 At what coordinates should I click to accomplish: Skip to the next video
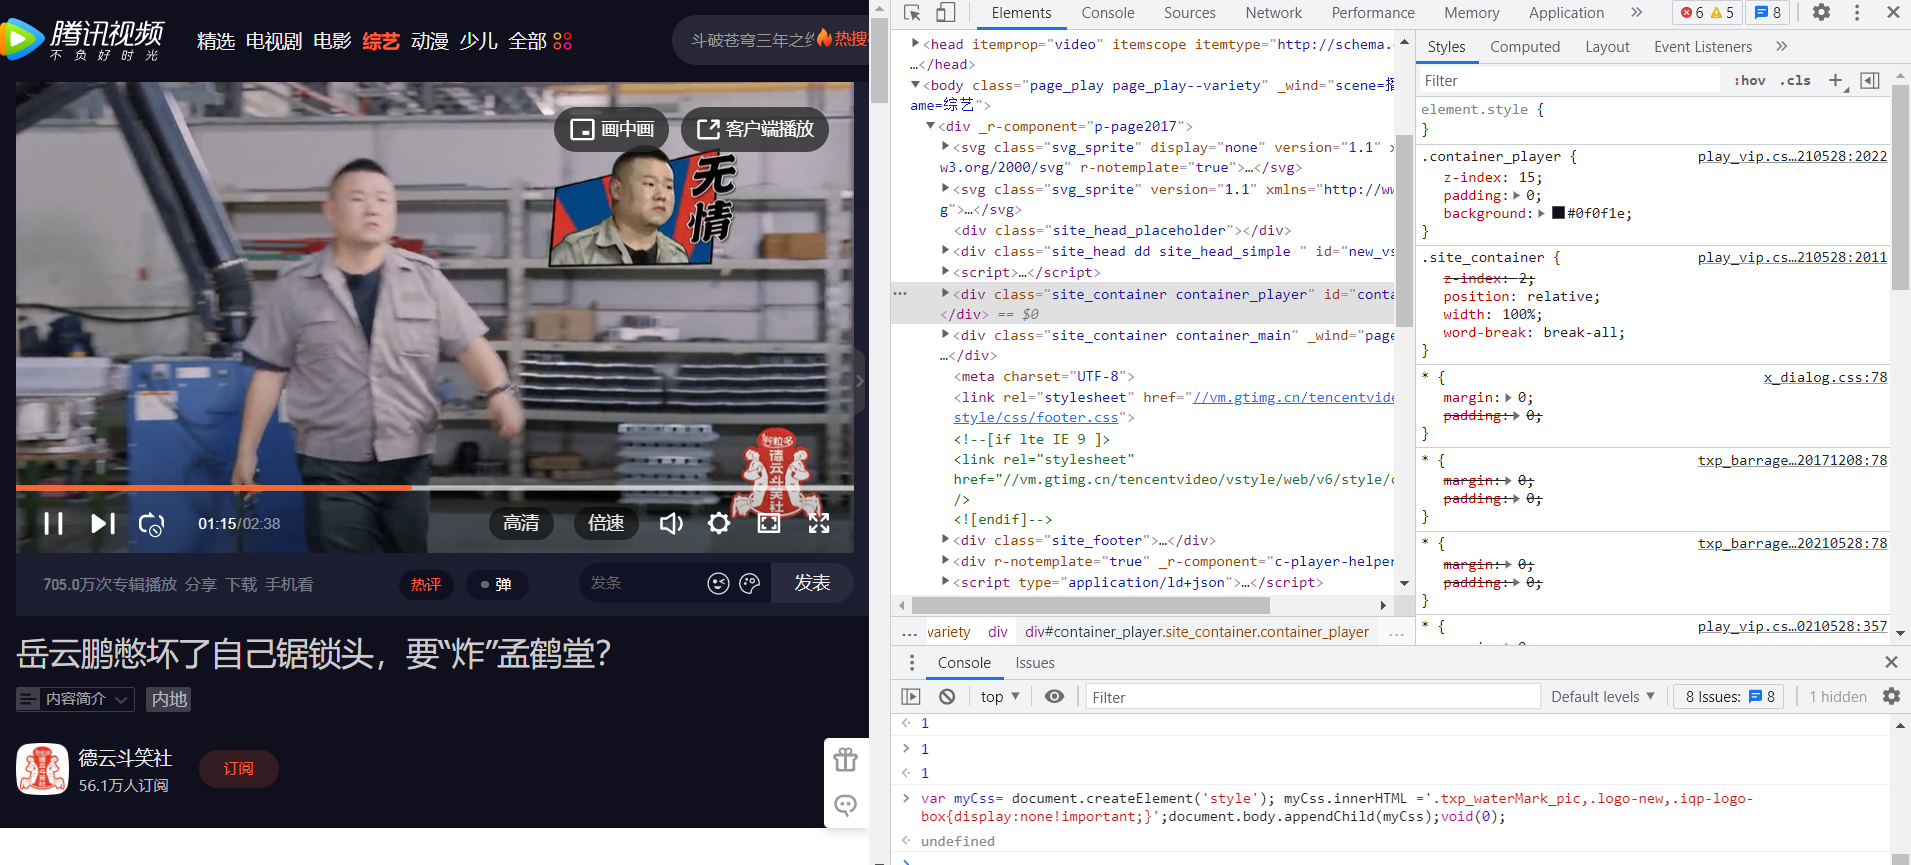[103, 523]
